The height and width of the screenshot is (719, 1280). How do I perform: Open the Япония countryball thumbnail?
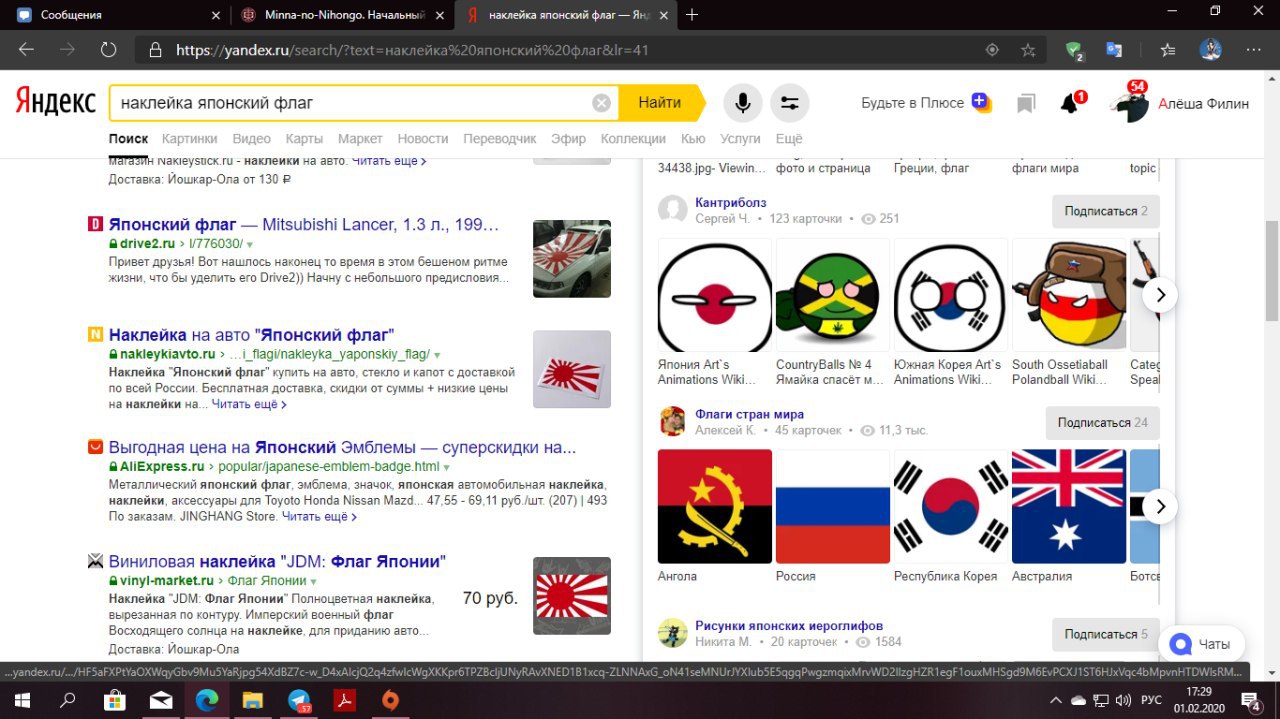[x=715, y=295]
